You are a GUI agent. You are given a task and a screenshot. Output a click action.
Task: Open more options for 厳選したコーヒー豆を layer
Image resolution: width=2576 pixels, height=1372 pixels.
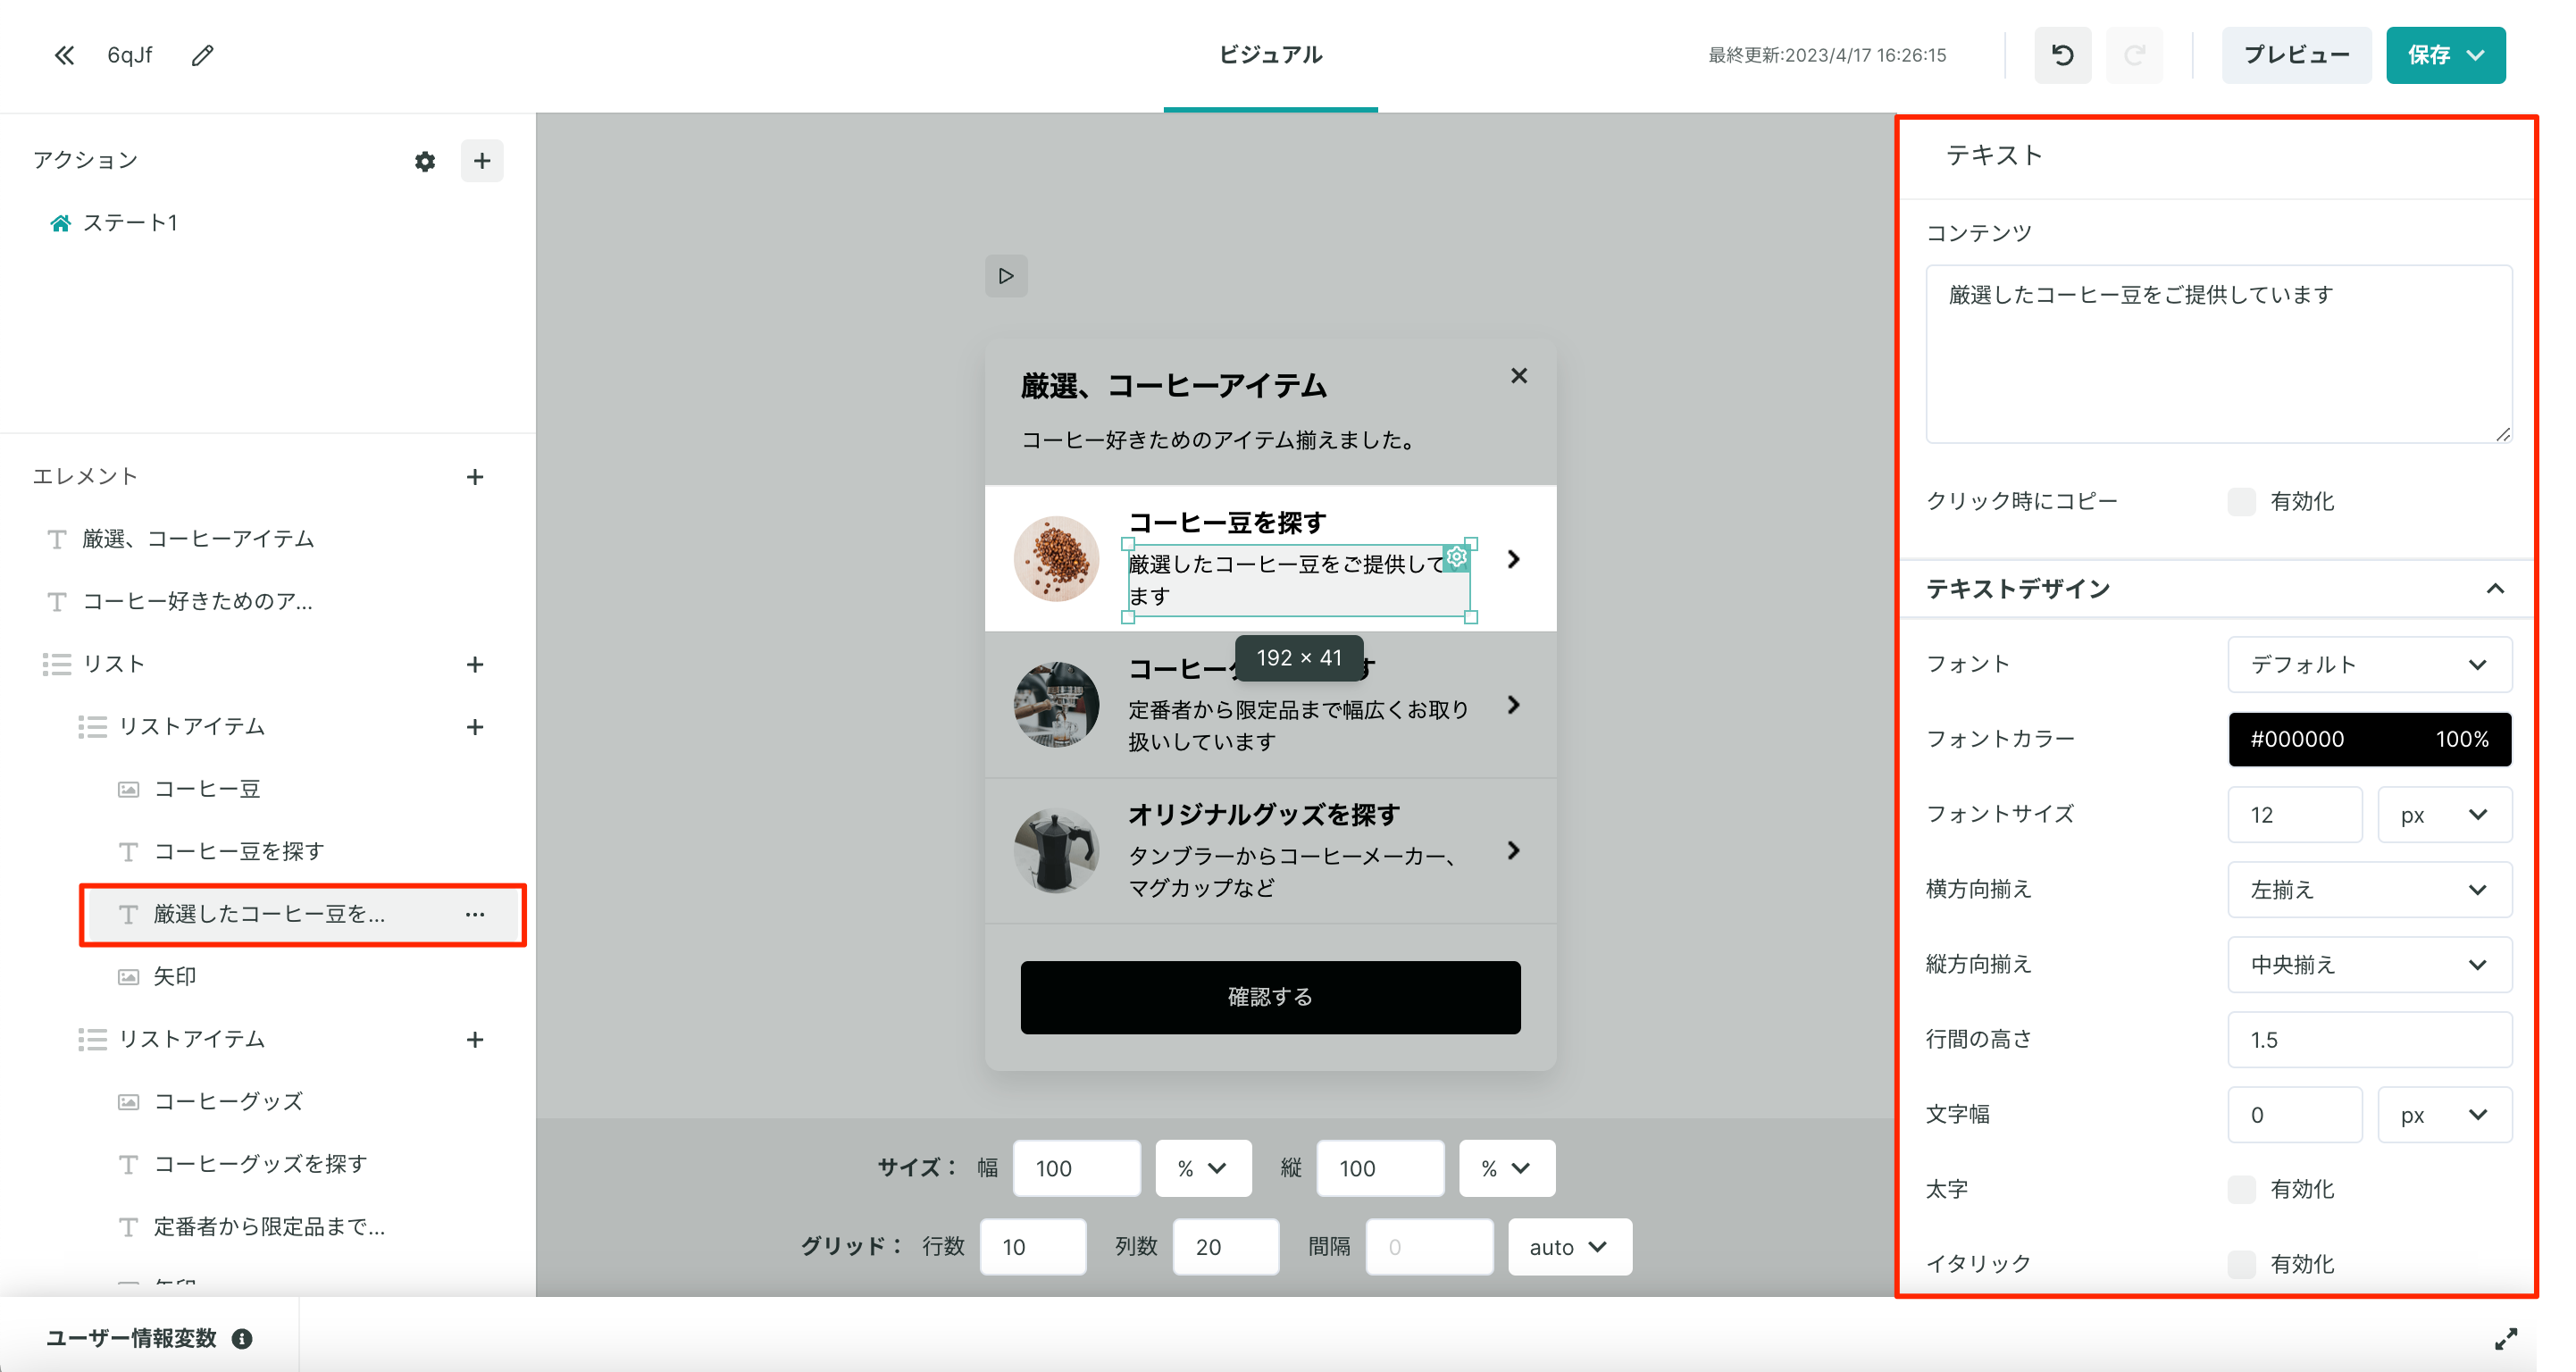[x=475, y=914]
